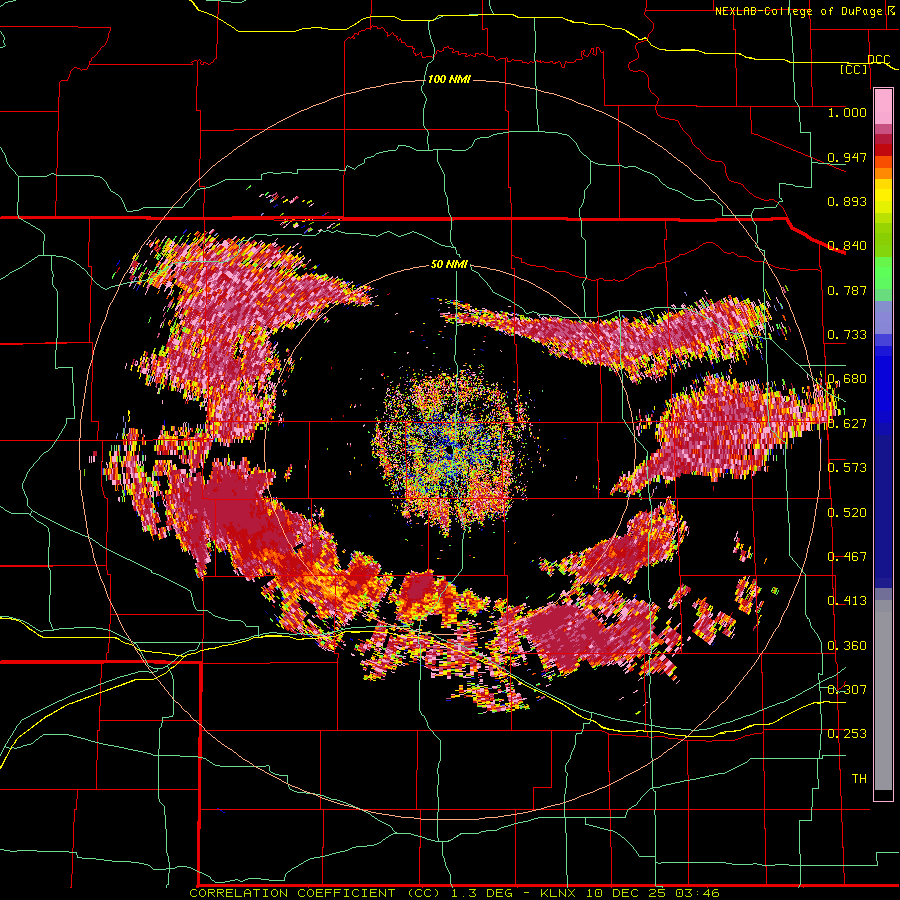Image resolution: width=900 pixels, height=900 pixels.
Task: Click the 0.573 value on the color scale
Action: click(x=847, y=468)
